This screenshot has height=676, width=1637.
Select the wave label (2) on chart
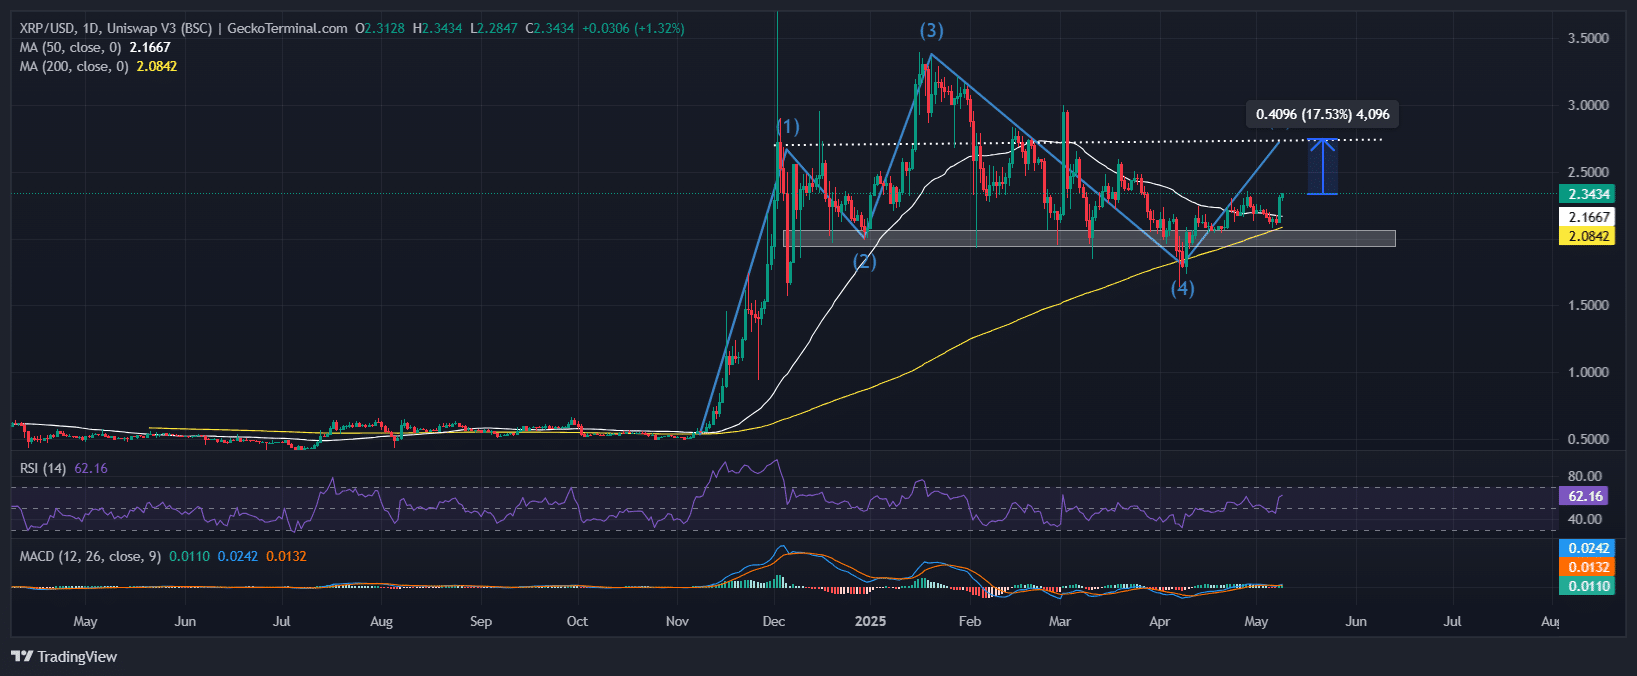[x=864, y=262]
